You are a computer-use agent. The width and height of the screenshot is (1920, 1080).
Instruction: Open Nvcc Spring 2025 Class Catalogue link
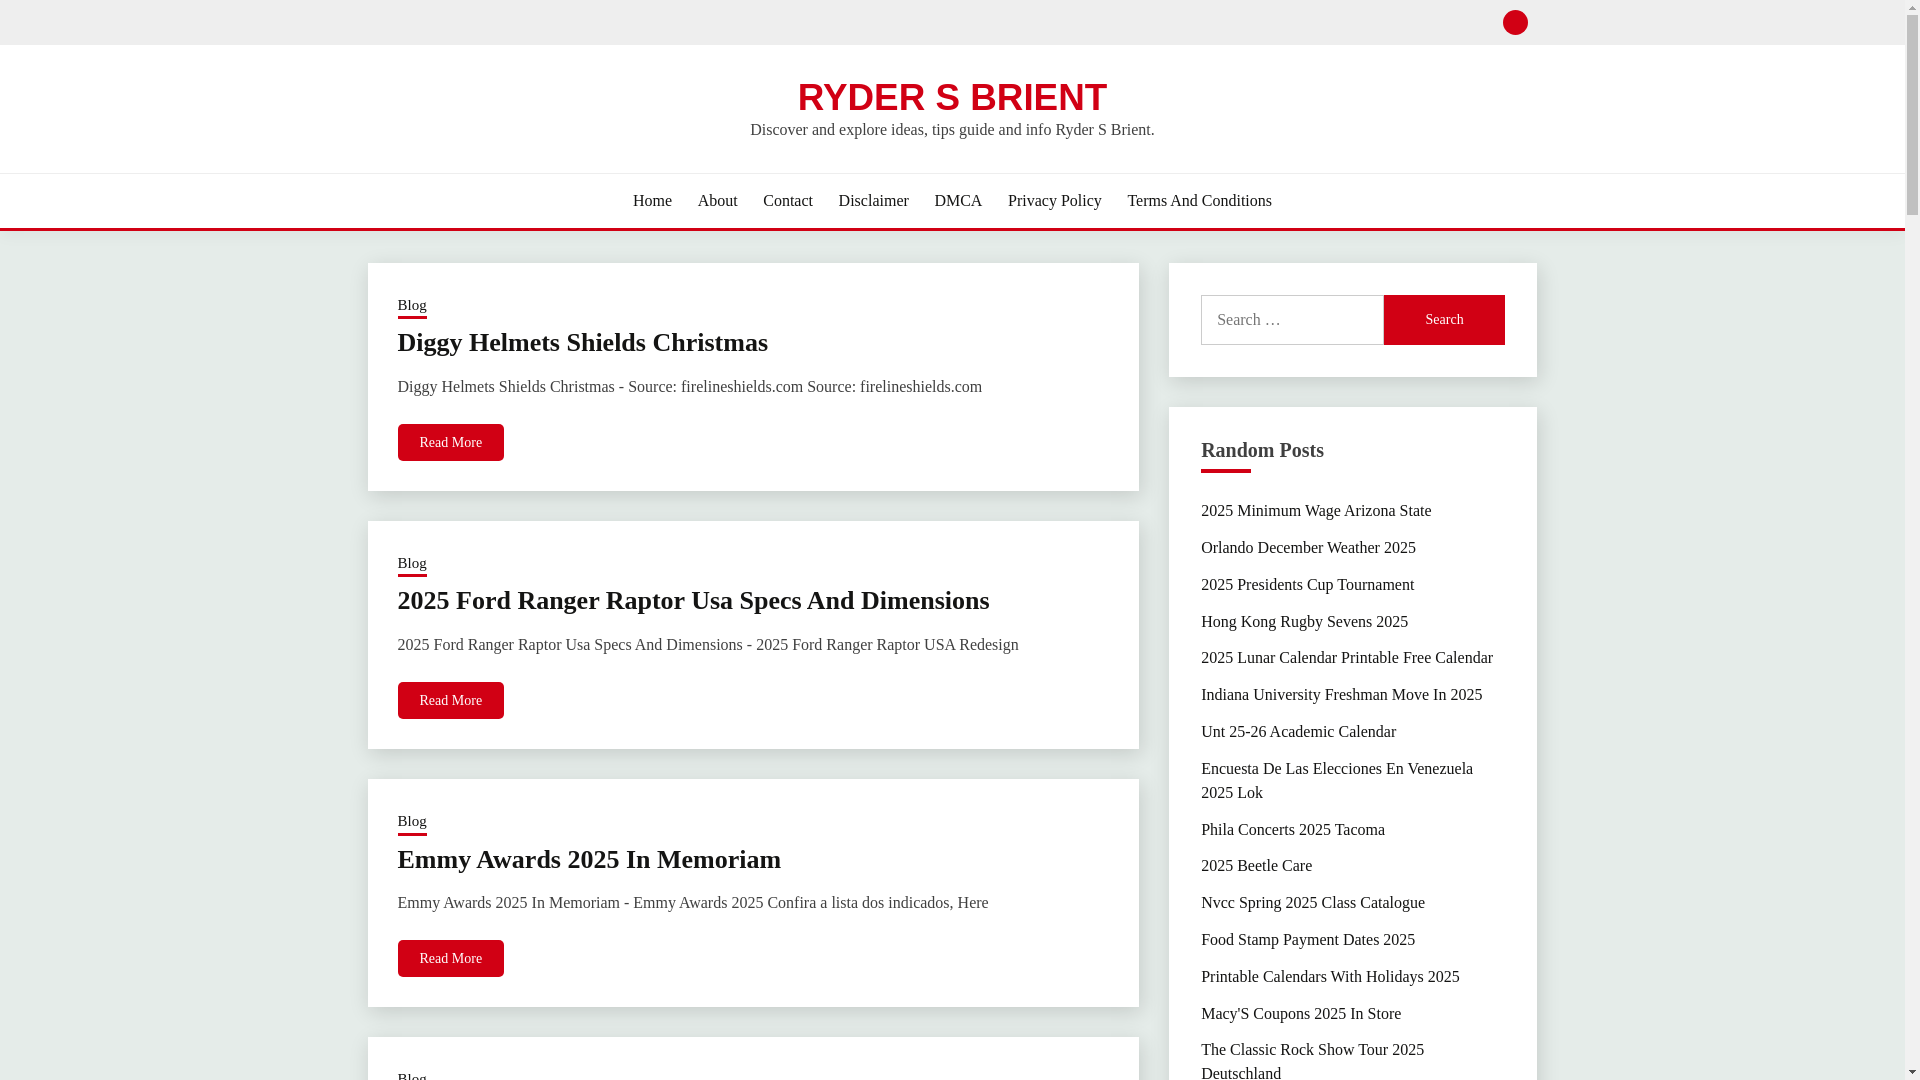[1312, 903]
